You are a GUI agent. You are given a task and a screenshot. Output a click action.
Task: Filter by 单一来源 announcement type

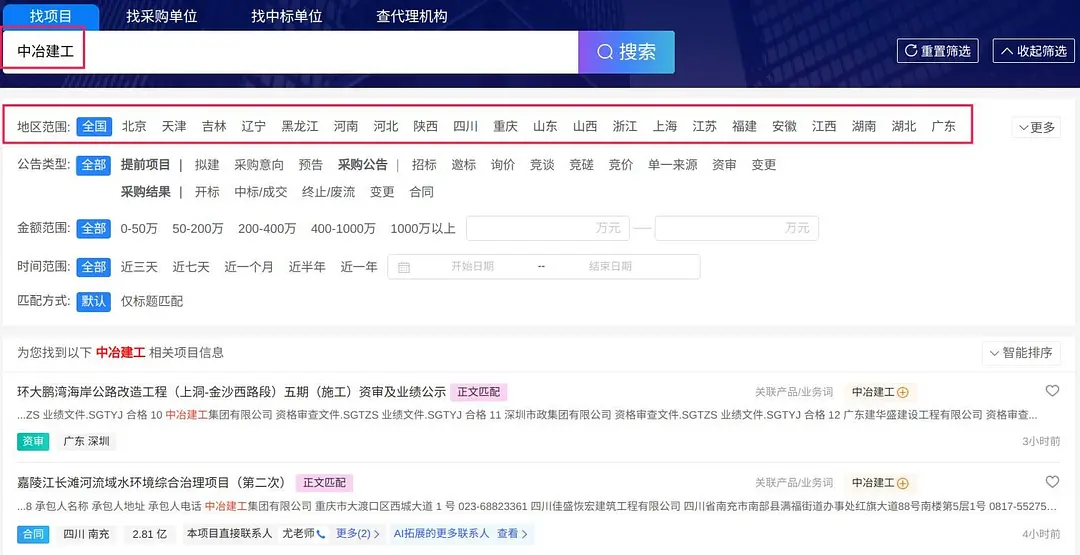673,165
